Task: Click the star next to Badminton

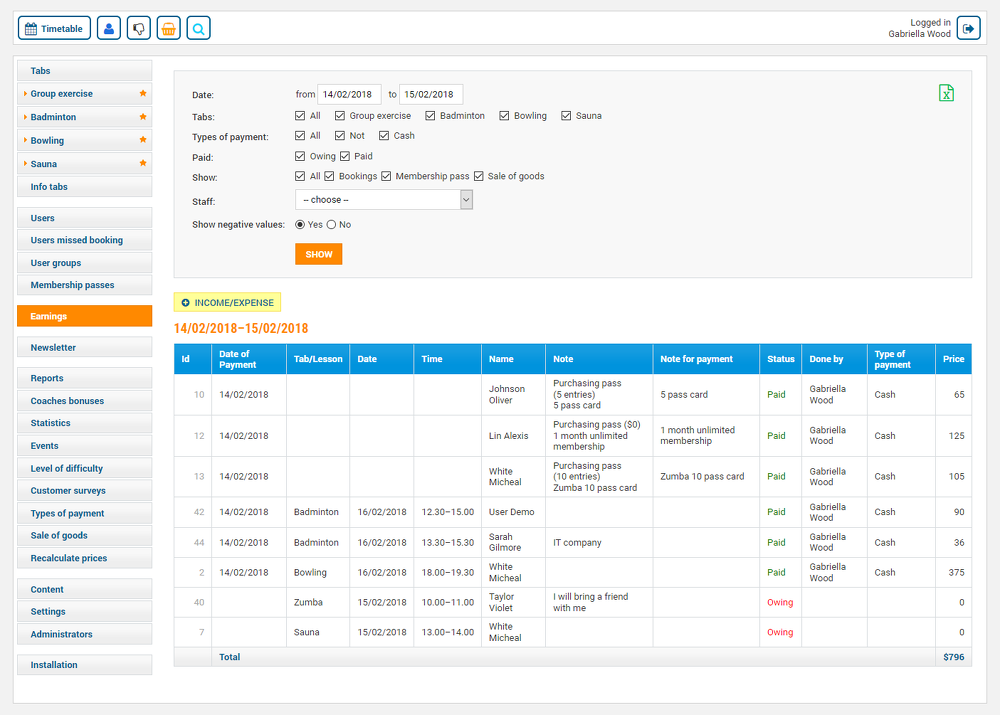Action: [x=142, y=117]
